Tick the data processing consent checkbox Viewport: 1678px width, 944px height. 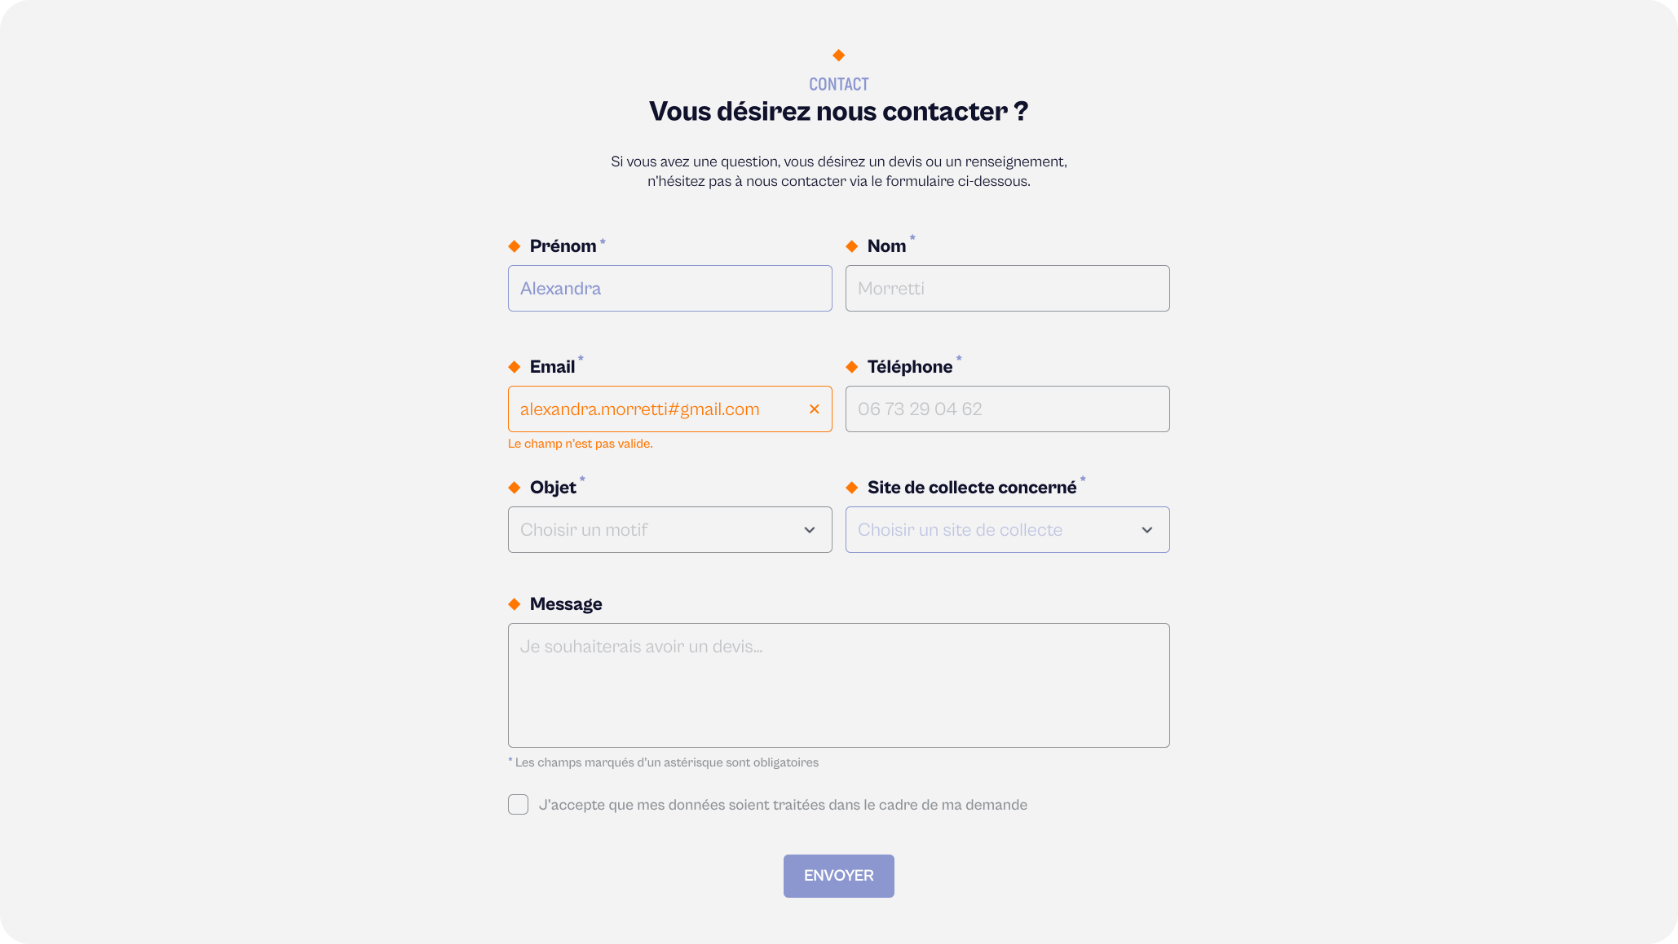tap(518, 805)
